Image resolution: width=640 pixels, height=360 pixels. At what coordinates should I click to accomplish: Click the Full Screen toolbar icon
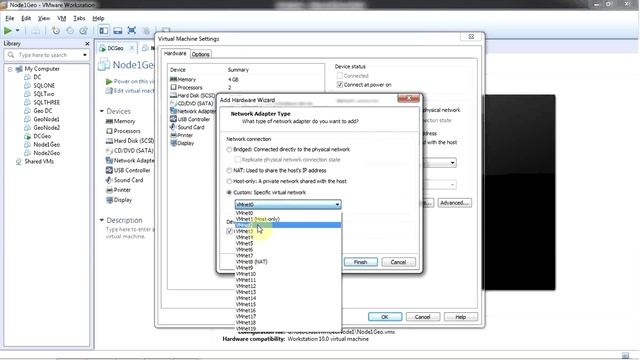(x=131, y=31)
